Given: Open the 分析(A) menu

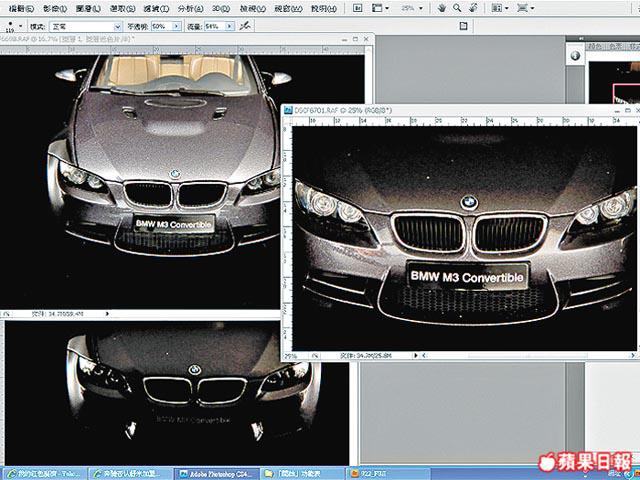Looking at the screenshot, I should [191, 8].
